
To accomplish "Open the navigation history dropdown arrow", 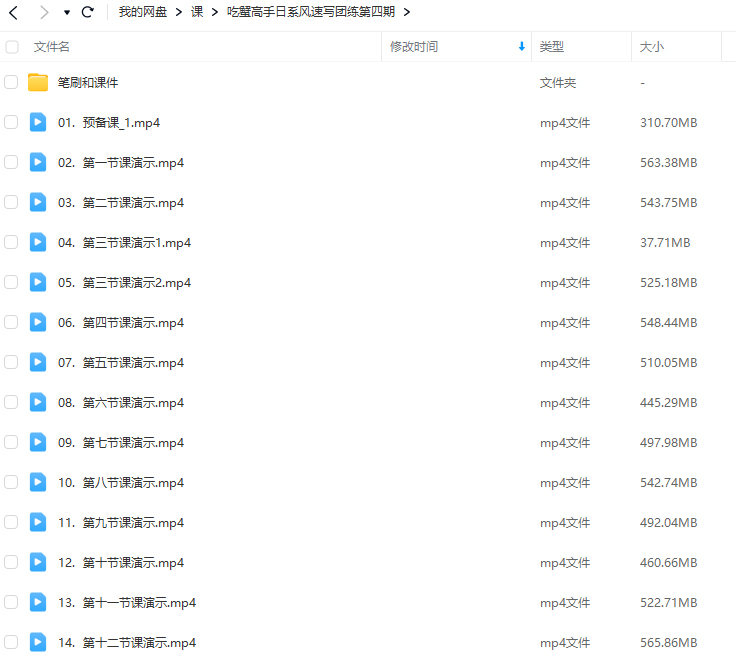I will [66, 13].
